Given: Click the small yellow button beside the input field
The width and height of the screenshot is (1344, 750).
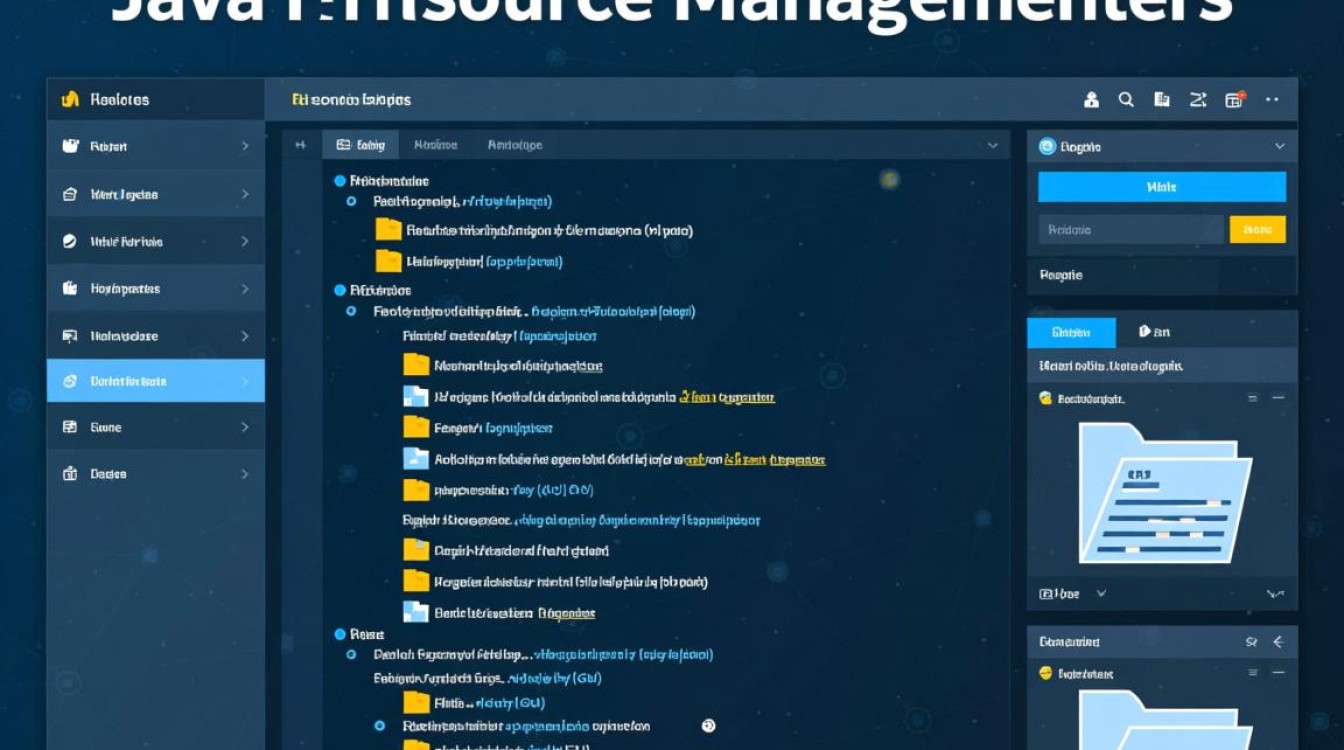Looking at the screenshot, I should tap(1257, 229).
